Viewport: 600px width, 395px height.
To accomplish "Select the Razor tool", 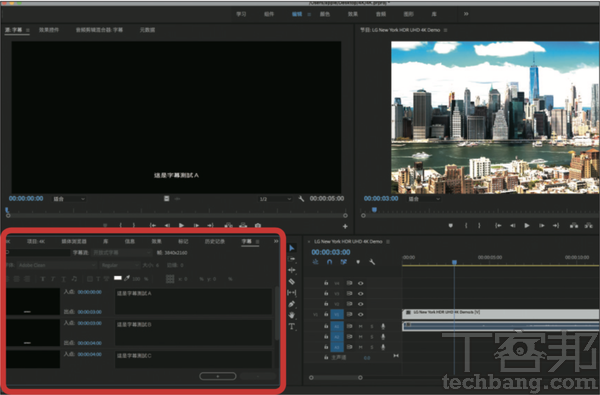I will point(292,281).
